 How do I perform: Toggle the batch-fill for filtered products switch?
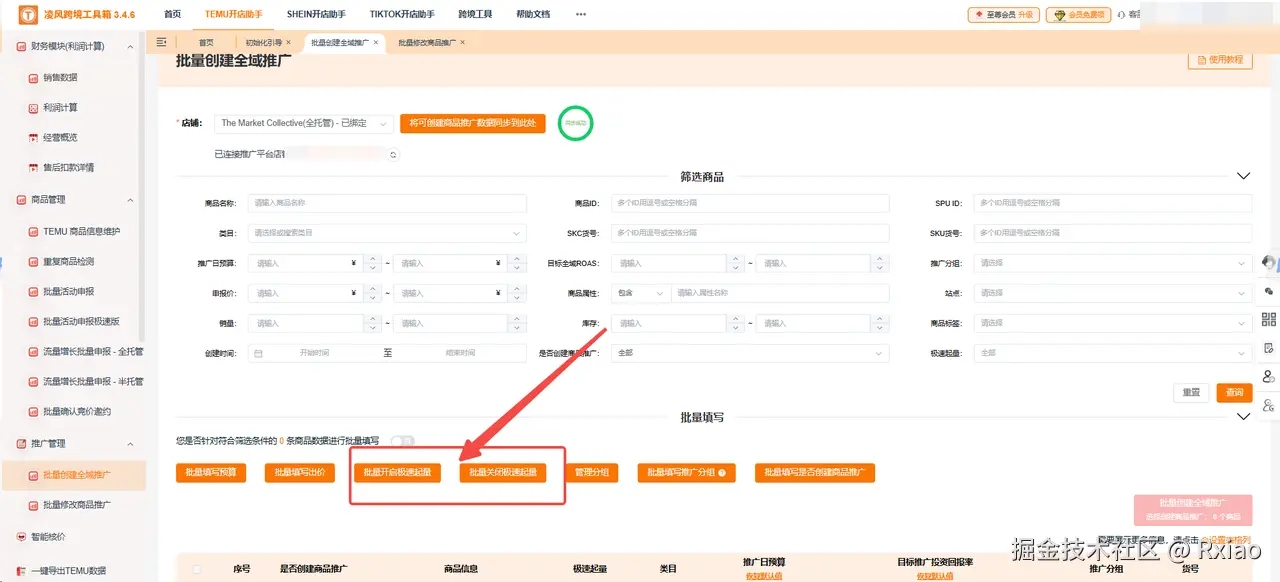(402, 440)
